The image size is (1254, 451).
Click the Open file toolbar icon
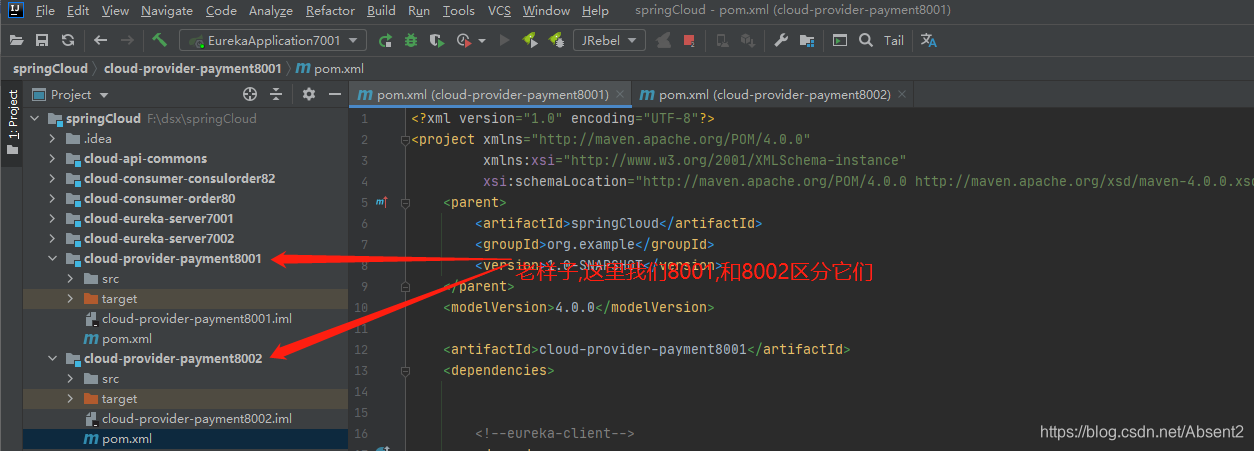(16, 40)
